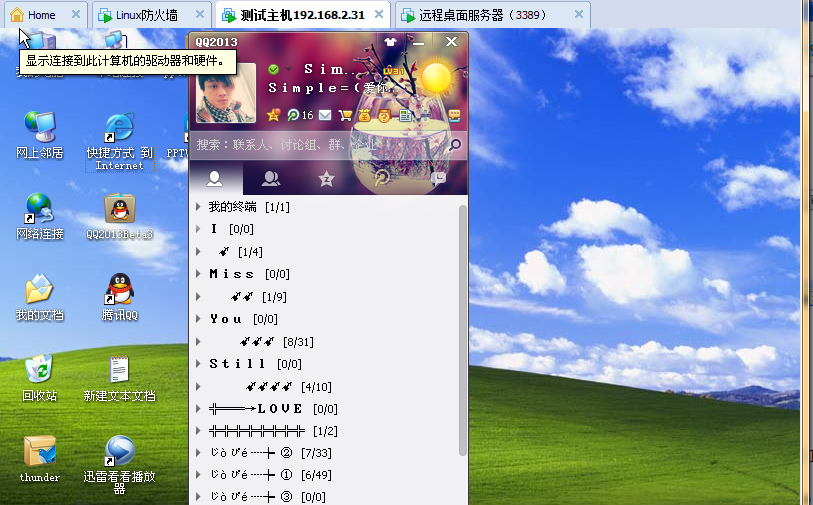This screenshot has width=813, height=505.
Task: Open the question mark graduate icon
Action: [384, 115]
